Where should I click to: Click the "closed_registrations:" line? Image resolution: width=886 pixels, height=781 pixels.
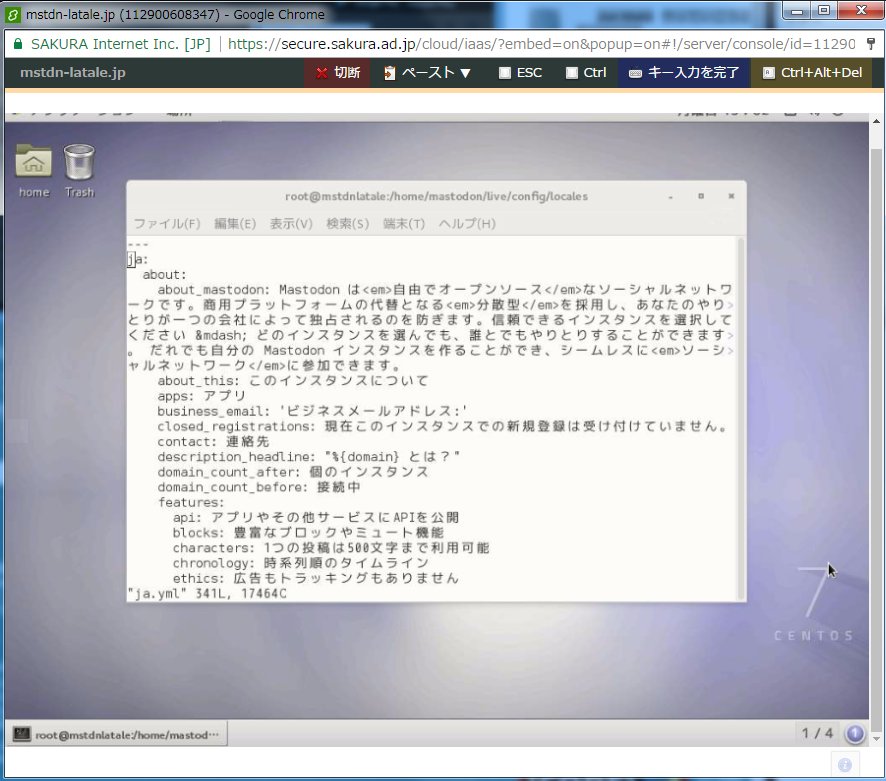[x=442, y=427]
